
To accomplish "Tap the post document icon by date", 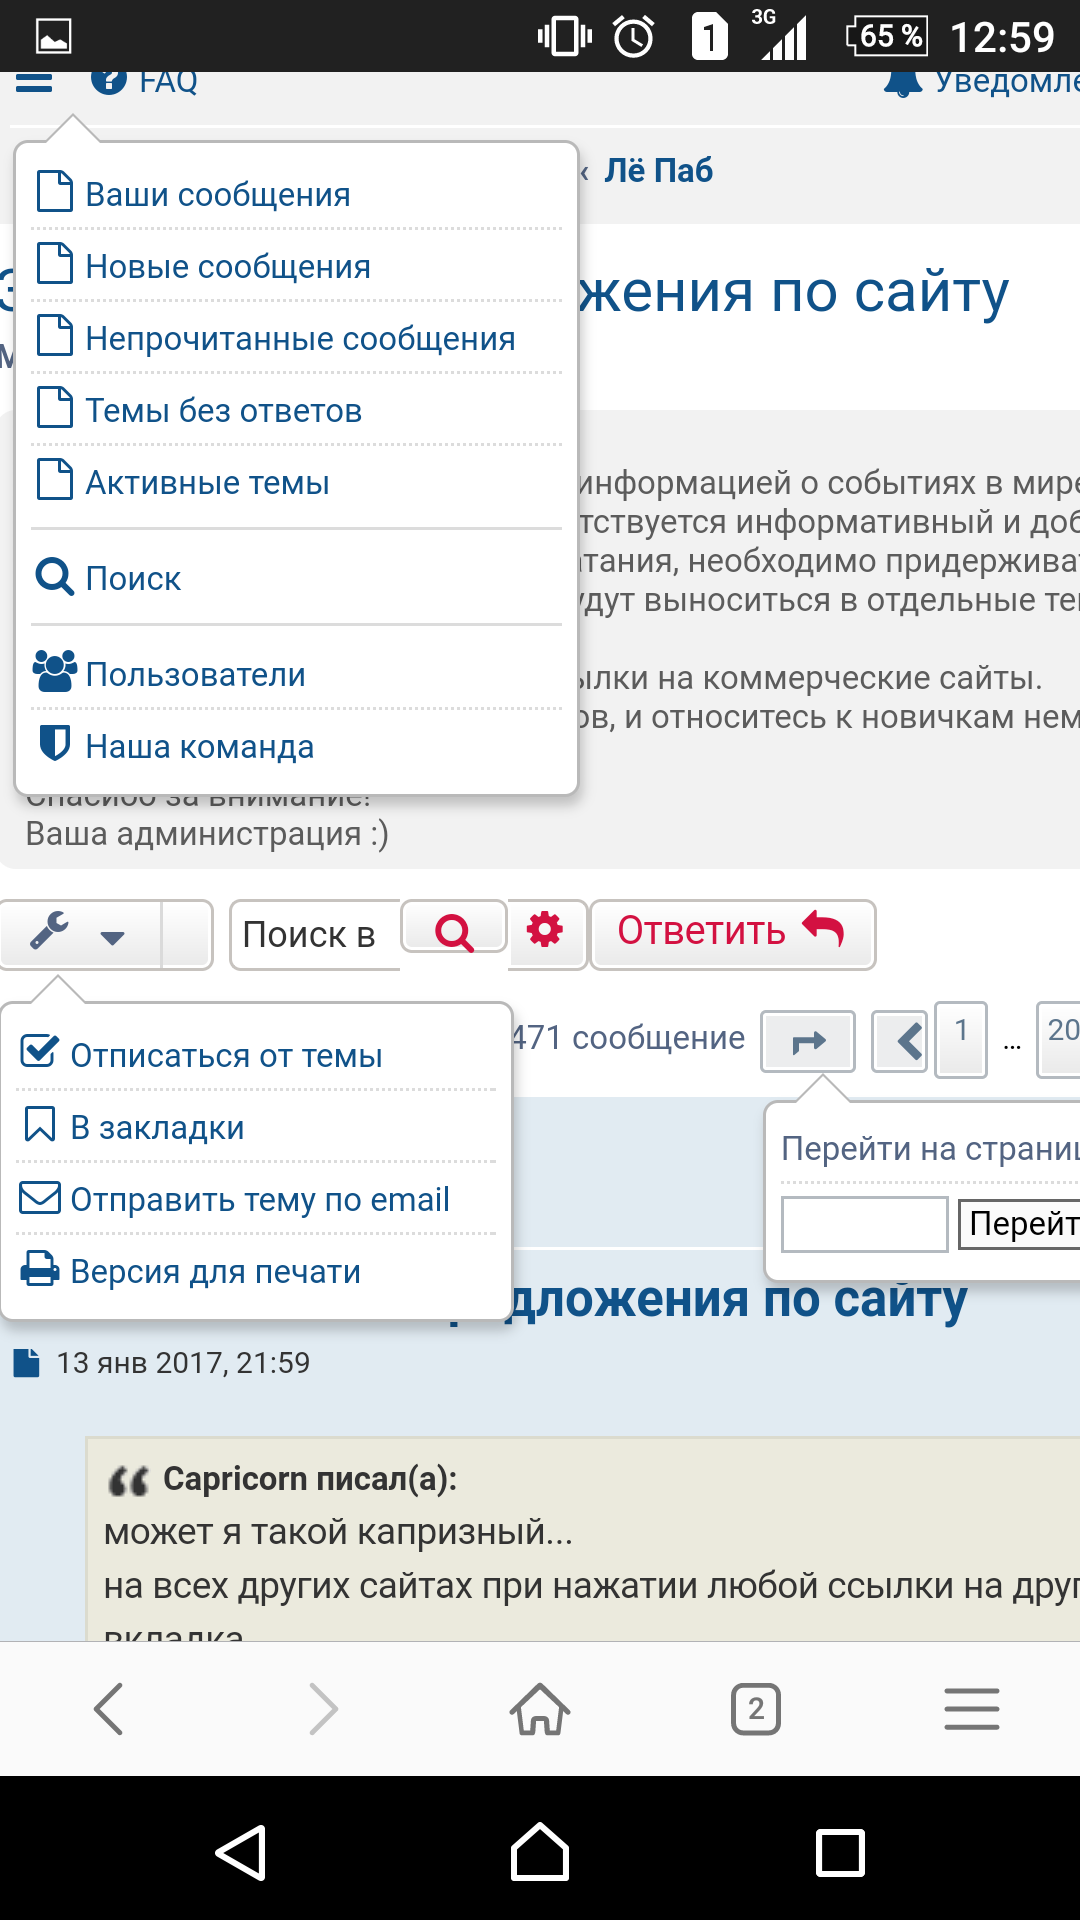I will (27, 1363).
